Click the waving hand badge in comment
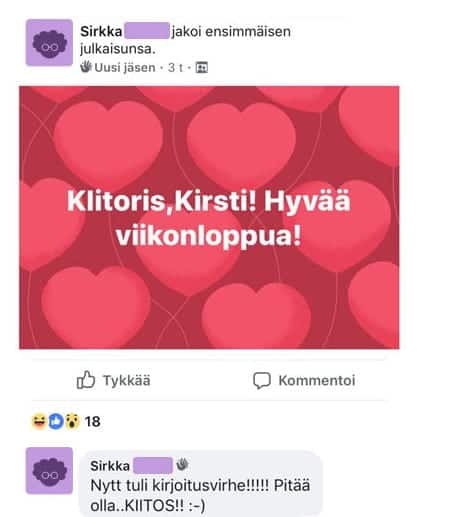Viewport: 452px width, 517px height. pyautogui.click(x=182, y=464)
